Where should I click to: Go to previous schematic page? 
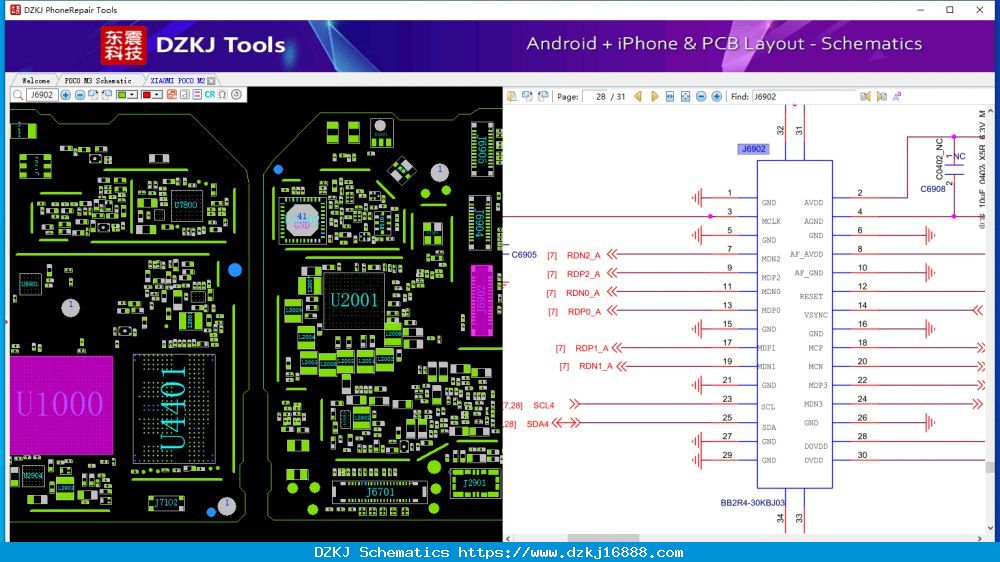[x=637, y=96]
